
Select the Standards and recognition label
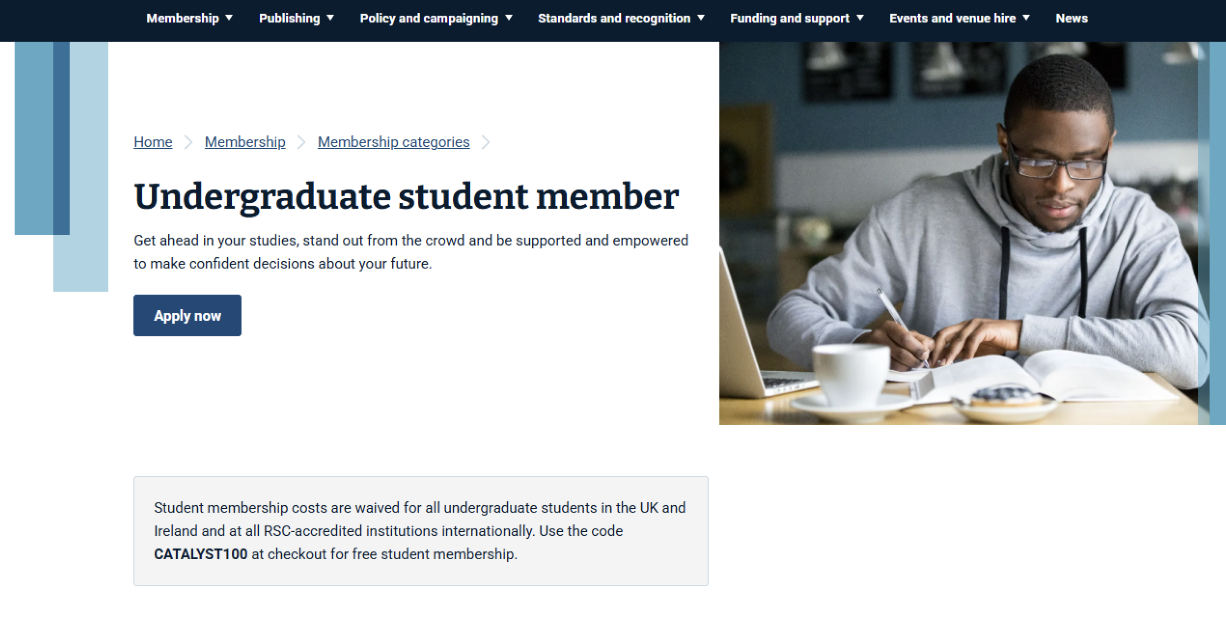coord(614,18)
